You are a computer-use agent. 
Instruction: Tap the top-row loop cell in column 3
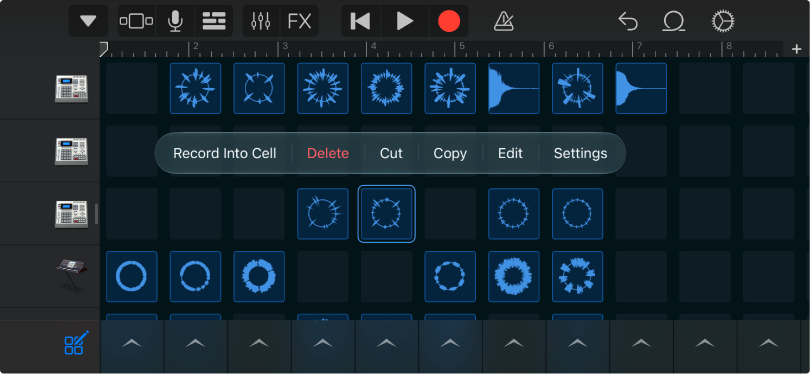(x=259, y=89)
